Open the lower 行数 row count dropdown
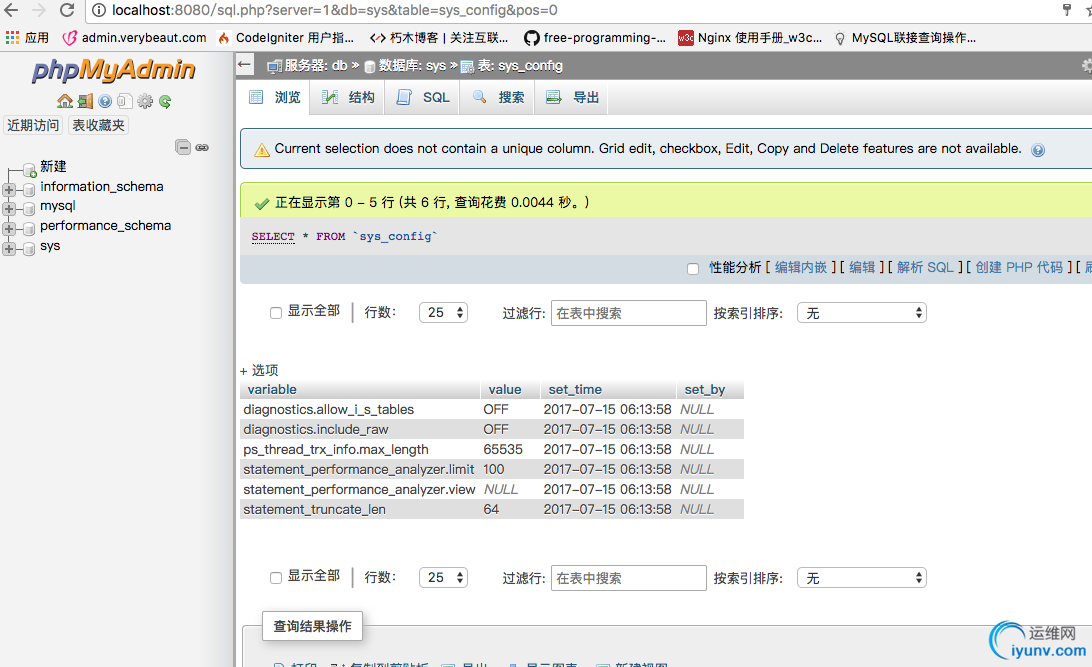The image size is (1092, 667). tap(444, 577)
